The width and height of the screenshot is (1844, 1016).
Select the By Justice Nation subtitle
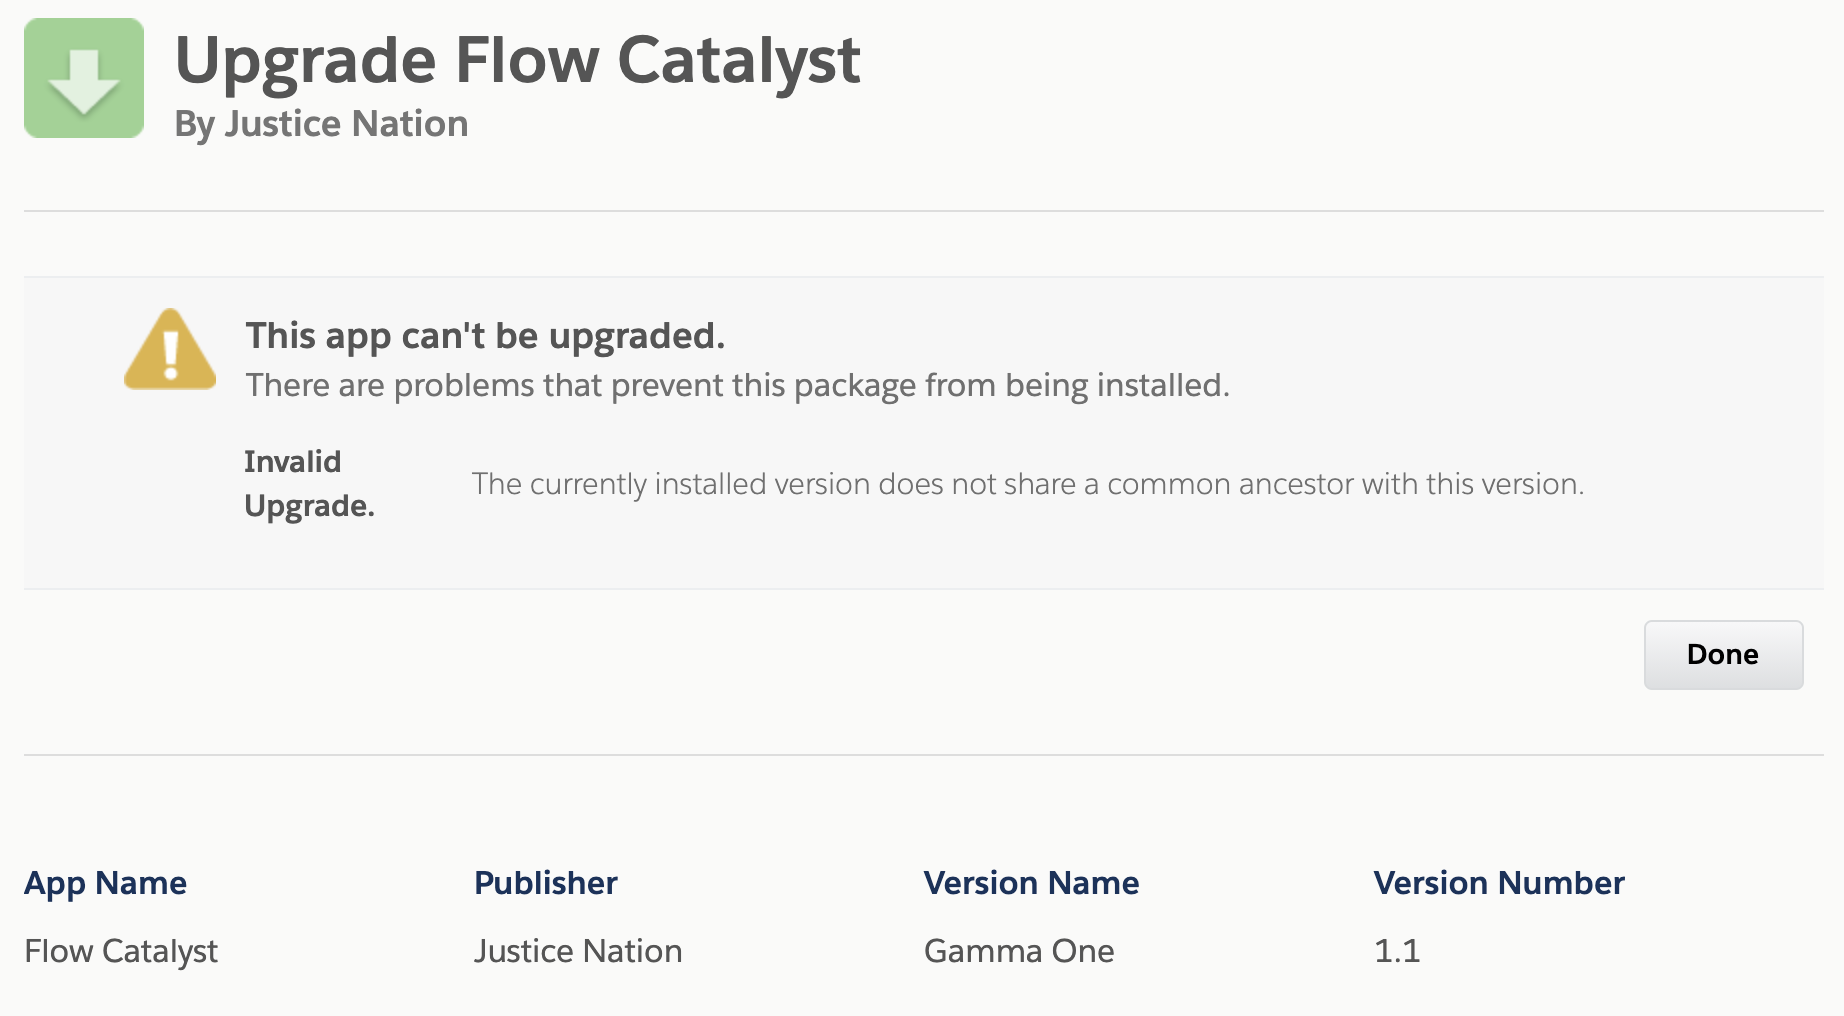tap(321, 123)
